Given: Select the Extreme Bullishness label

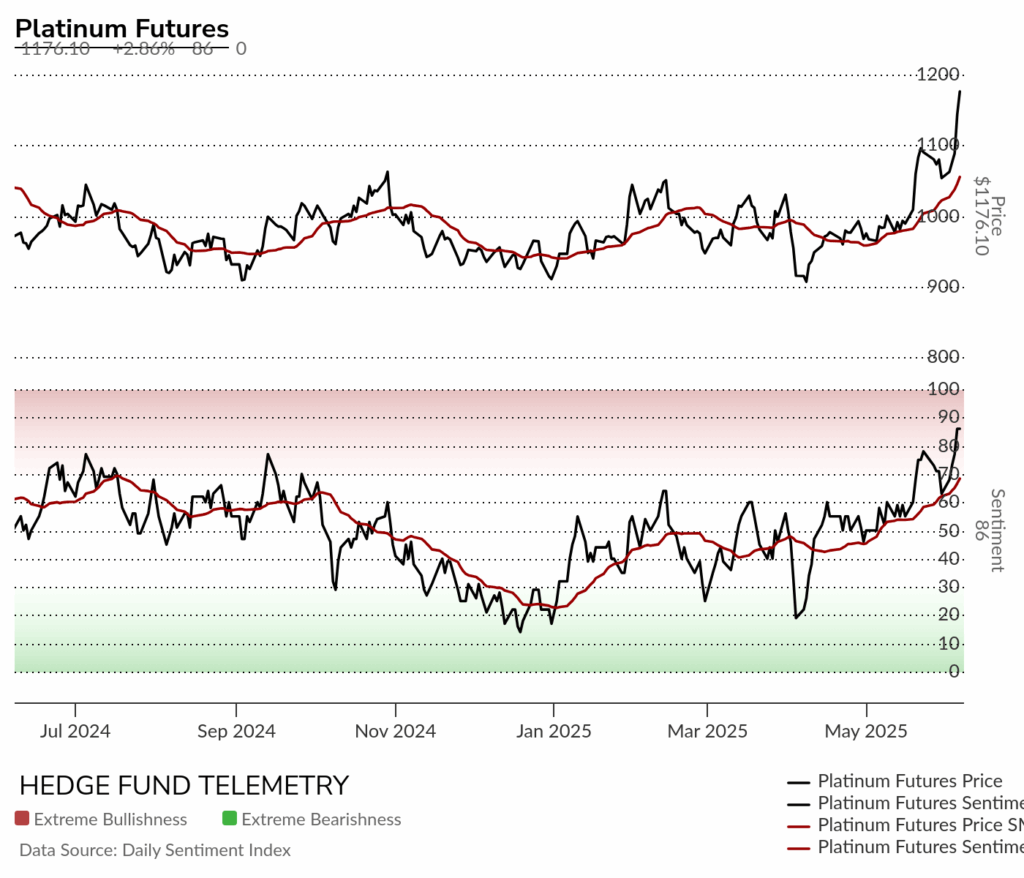Looking at the screenshot, I should click(x=110, y=819).
